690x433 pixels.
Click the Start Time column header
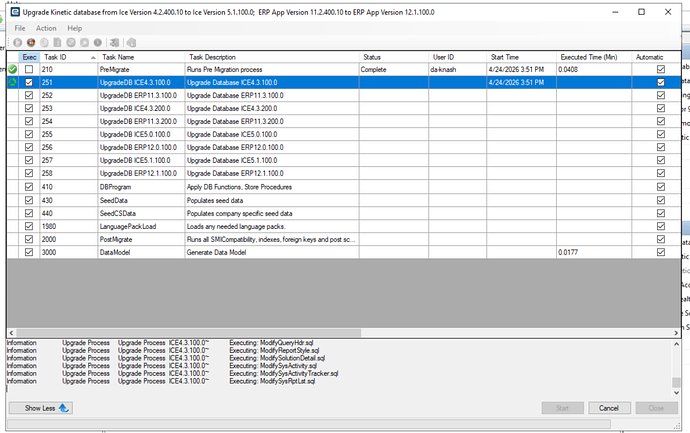coord(521,57)
